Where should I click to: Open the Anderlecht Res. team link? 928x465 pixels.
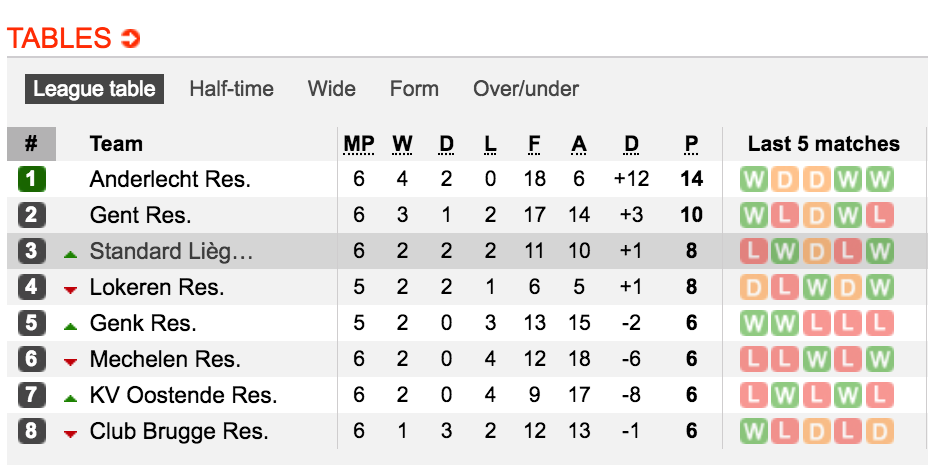coord(170,179)
